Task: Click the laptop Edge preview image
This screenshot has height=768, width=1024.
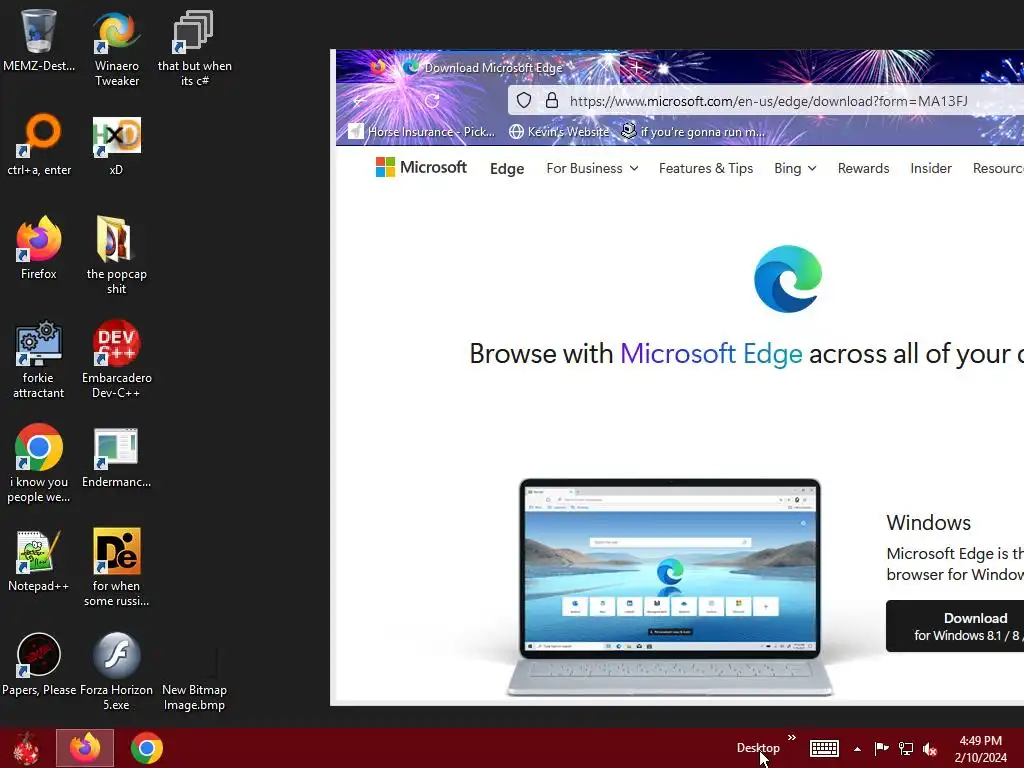Action: pos(670,588)
